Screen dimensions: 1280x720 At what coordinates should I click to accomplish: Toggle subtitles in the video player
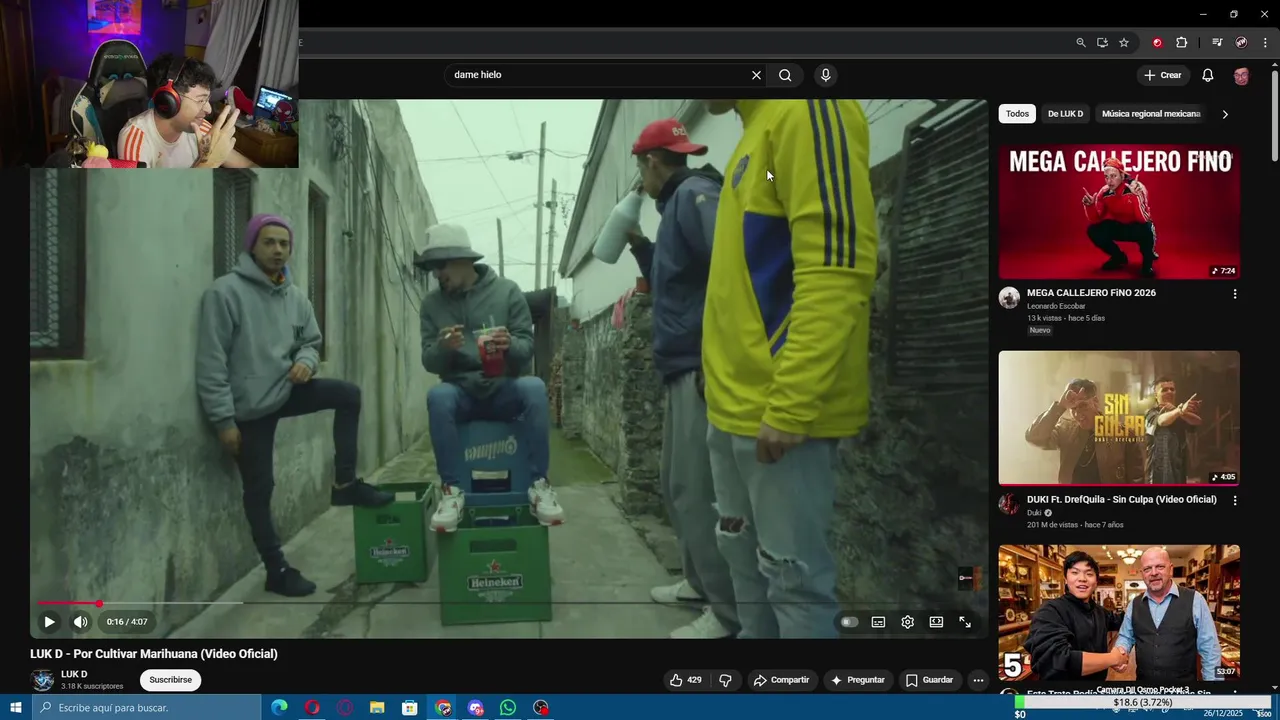point(878,622)
